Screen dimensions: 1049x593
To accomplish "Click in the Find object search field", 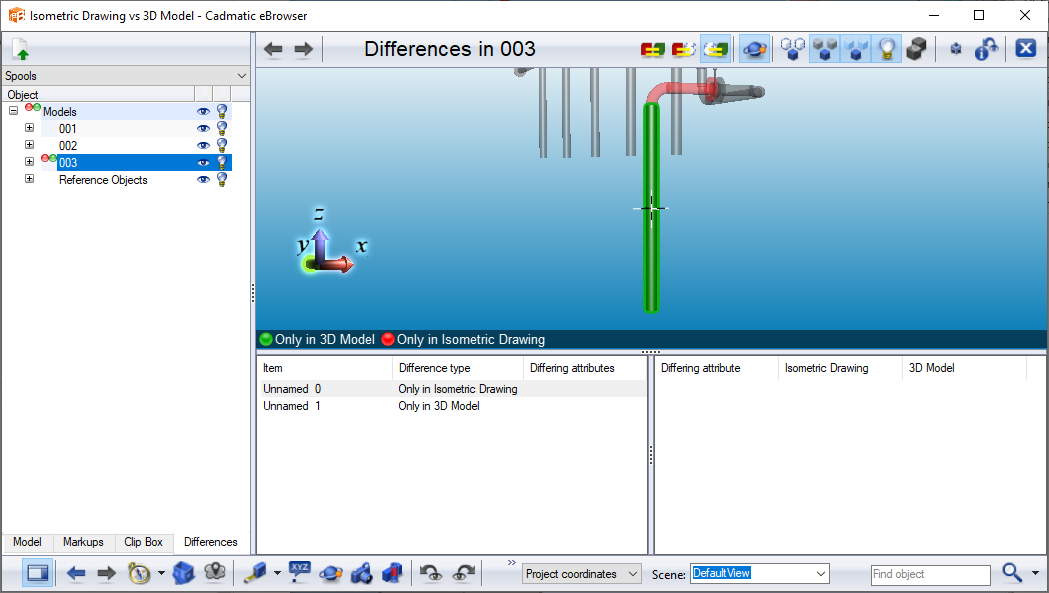I will pyautogui.click(x=929, y=574).
